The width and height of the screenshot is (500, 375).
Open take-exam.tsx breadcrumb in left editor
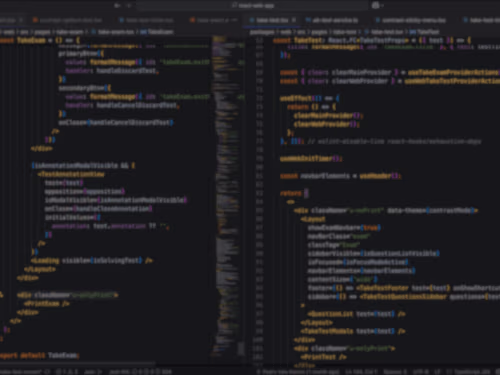click(113, 32)
